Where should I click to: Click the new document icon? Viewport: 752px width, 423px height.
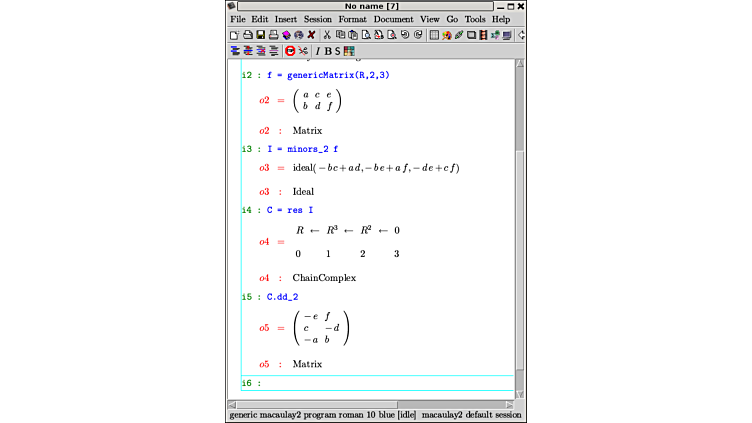(x=234, y=35)
